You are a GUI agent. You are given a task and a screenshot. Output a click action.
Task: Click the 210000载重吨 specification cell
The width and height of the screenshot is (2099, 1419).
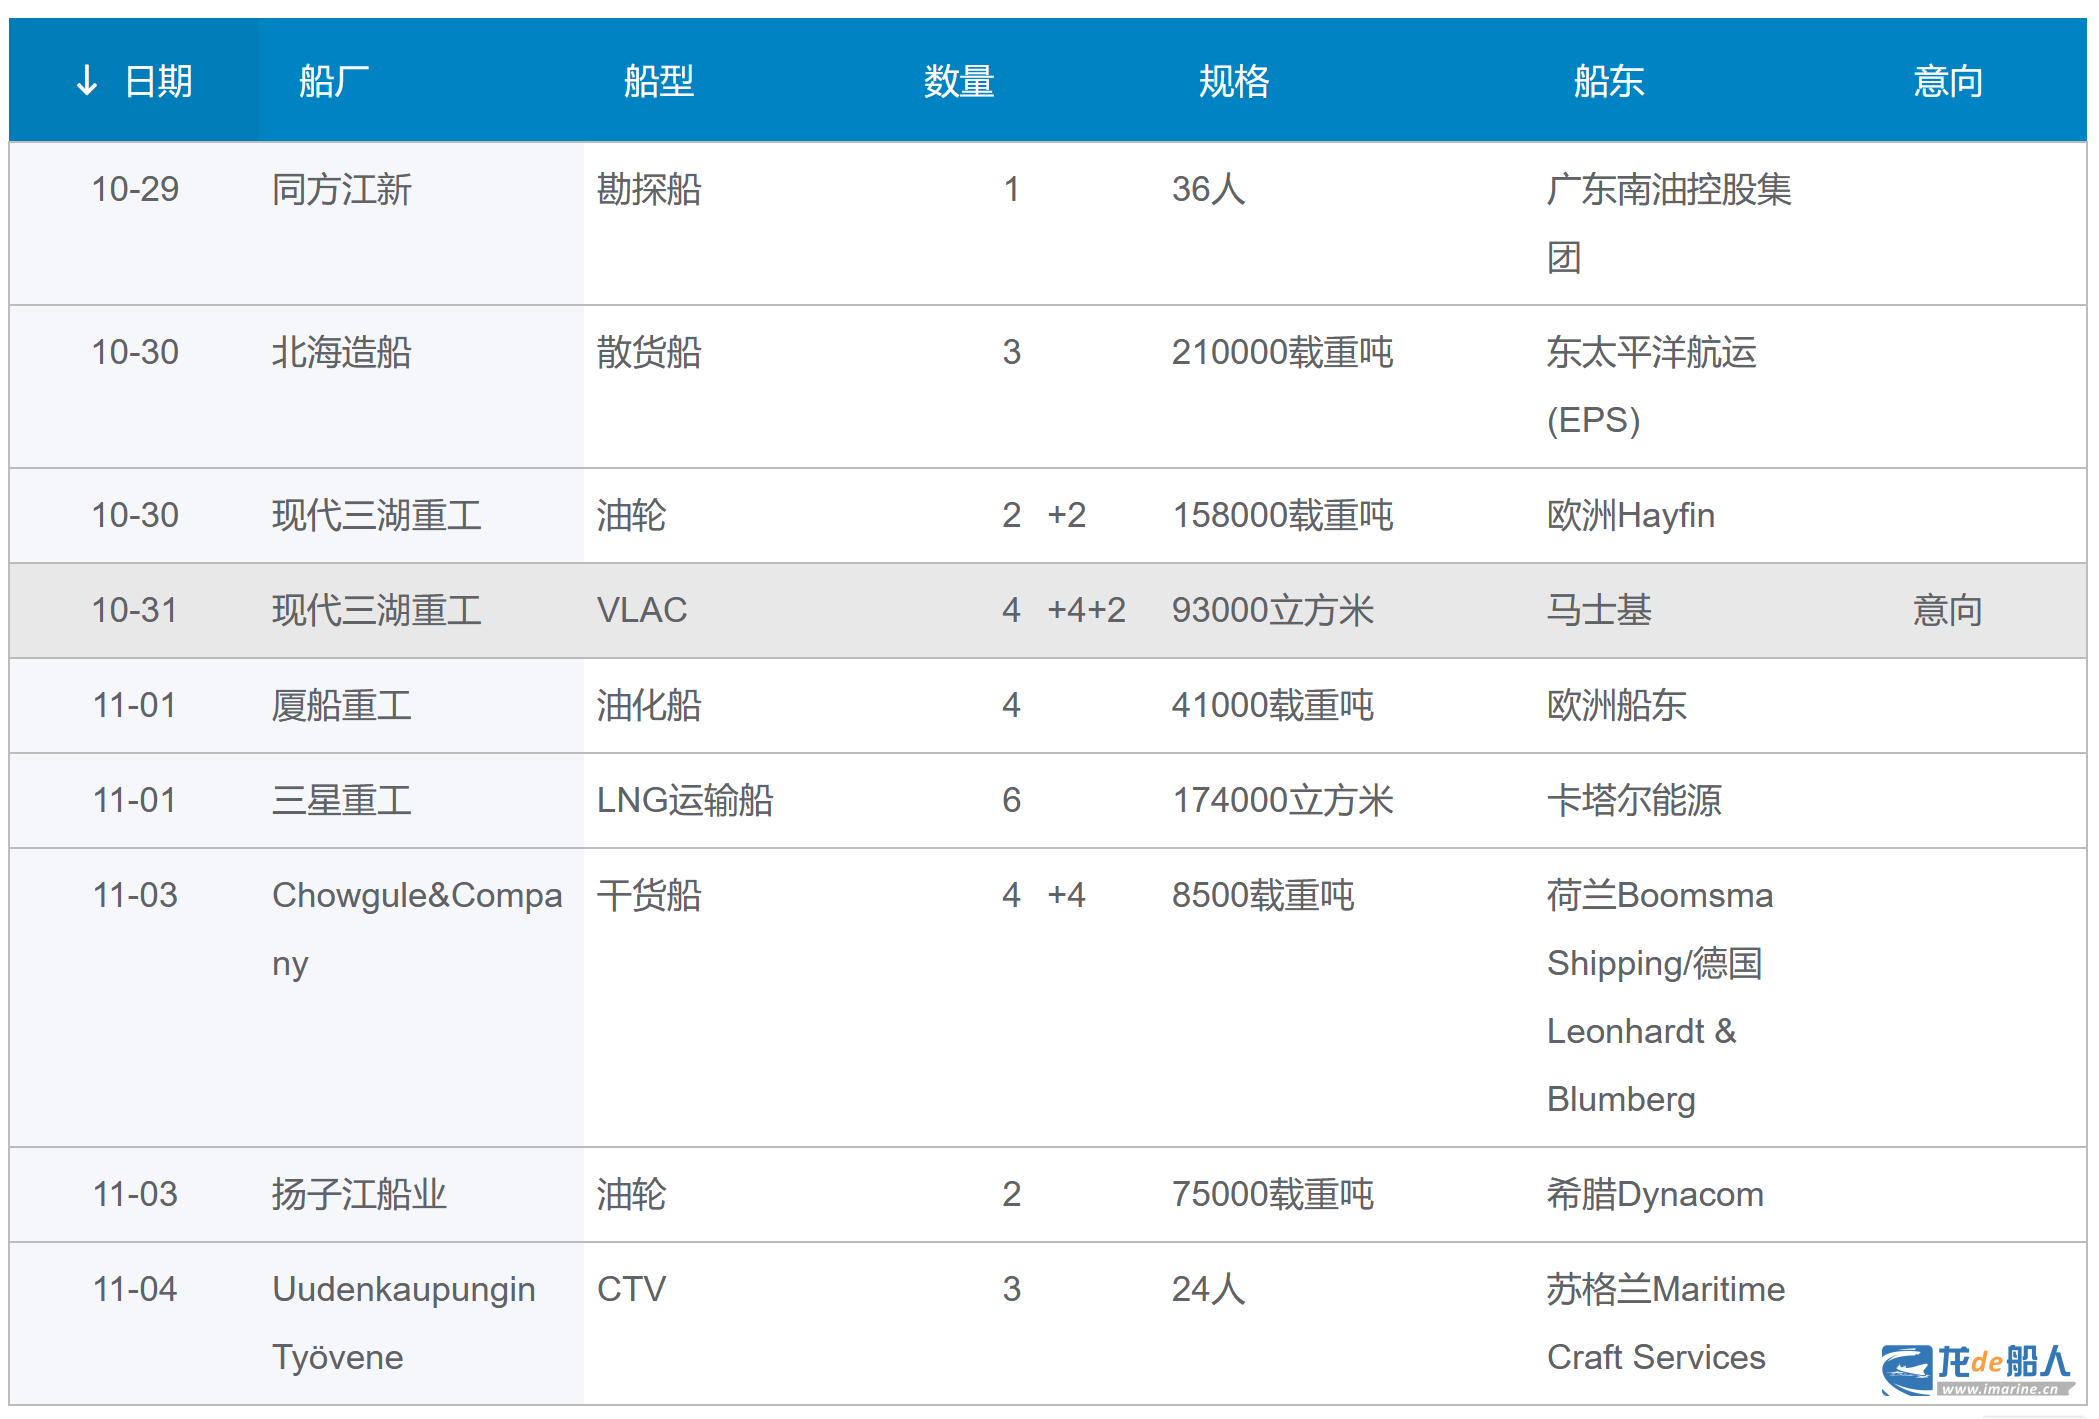click(x=1283, y=352)
